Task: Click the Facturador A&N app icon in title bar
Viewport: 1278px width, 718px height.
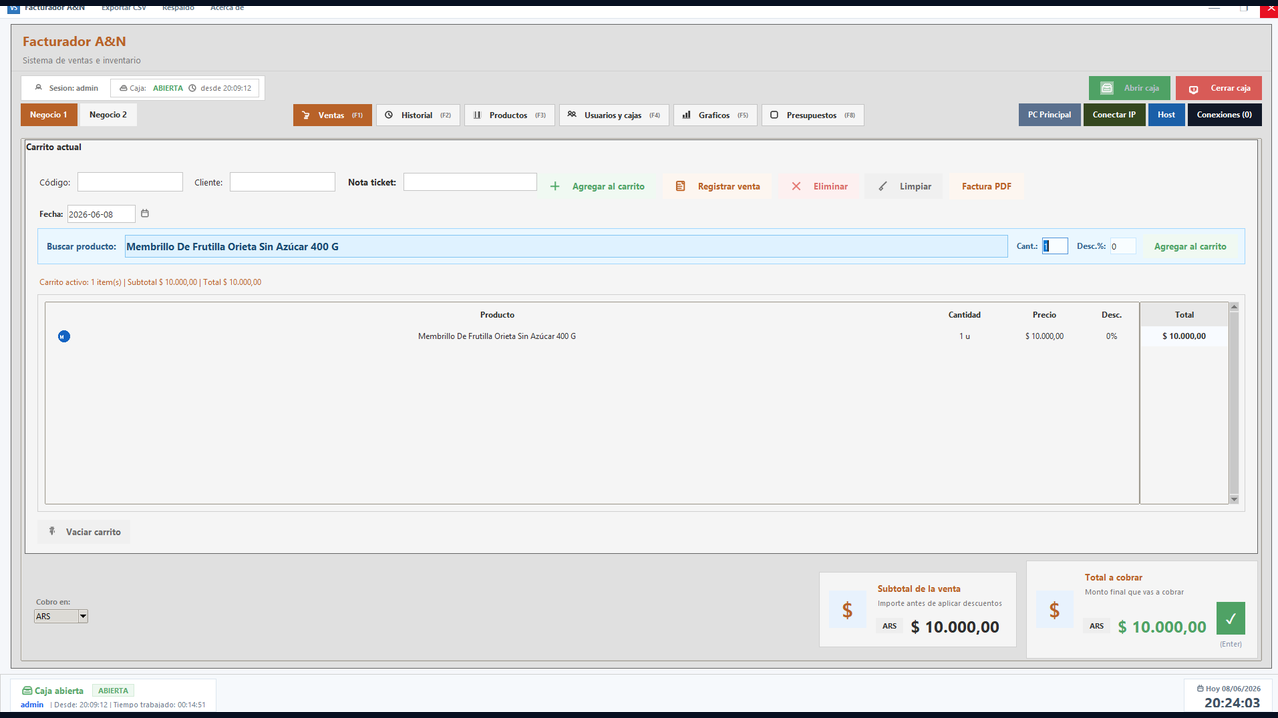Action: point(13,7)
